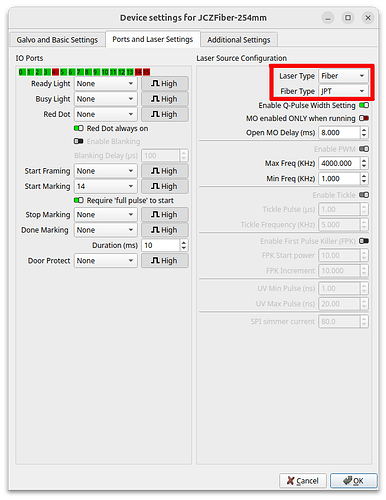Screen dimensions: 386x500
Task: Adjust Min Freq stepper arrows
Action: pyautogui.click(x=364, y=179)
